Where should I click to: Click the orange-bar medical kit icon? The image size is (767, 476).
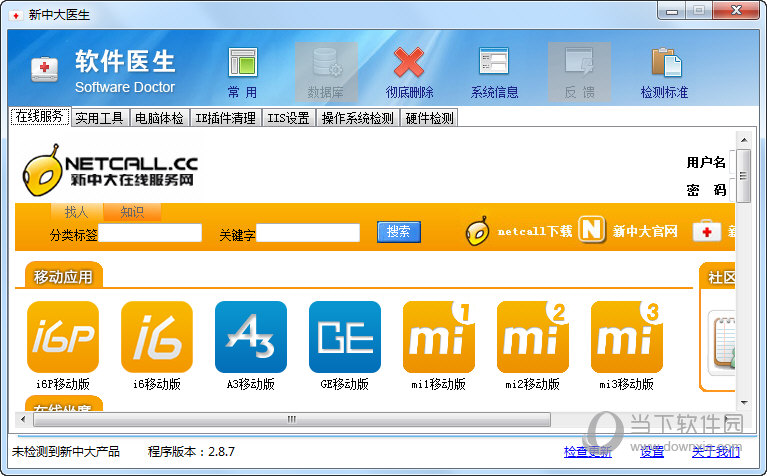tap(706, 231)
